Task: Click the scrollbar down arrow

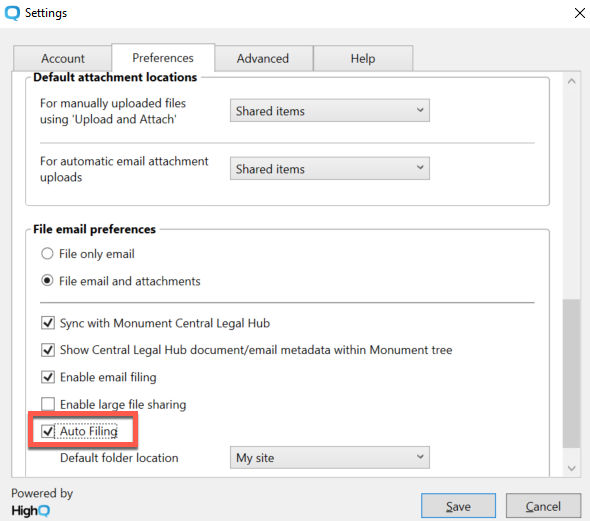Action: coord(572,468)
